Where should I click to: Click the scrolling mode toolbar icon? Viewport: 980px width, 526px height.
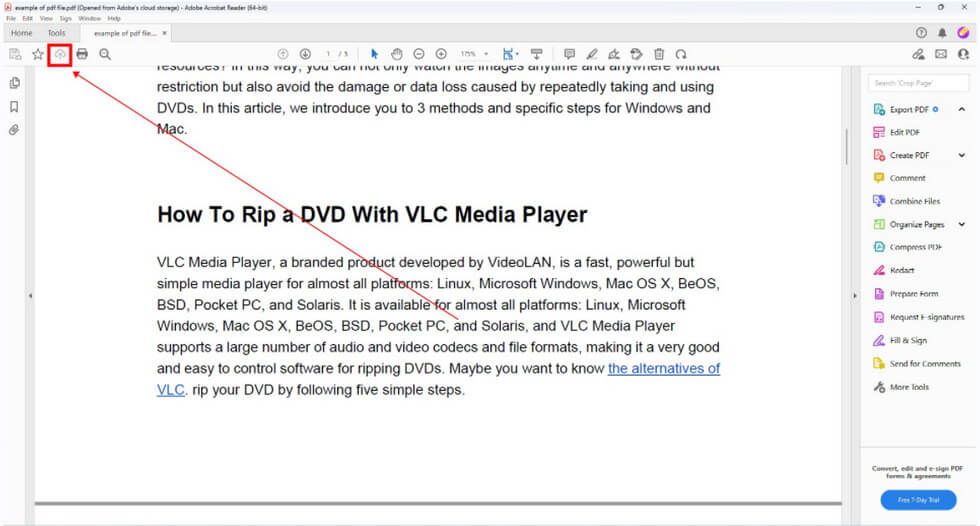pyautogui.click(x=536, y=54)
